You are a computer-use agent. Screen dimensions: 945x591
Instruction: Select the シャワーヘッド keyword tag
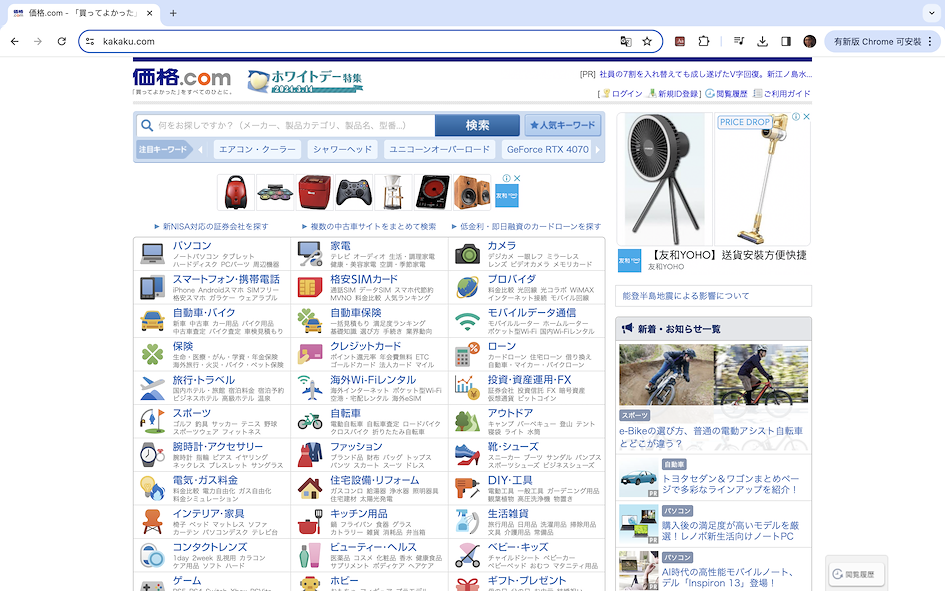click(342, 149)
